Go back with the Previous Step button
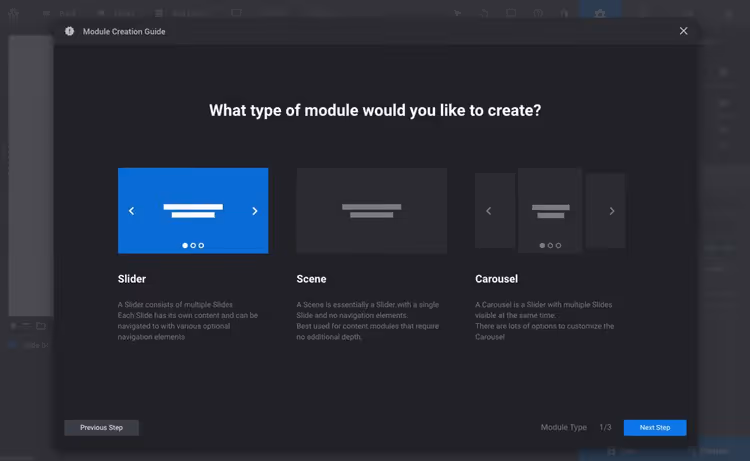The height and width of the screenshot is (461, 750). click(101, 428)
